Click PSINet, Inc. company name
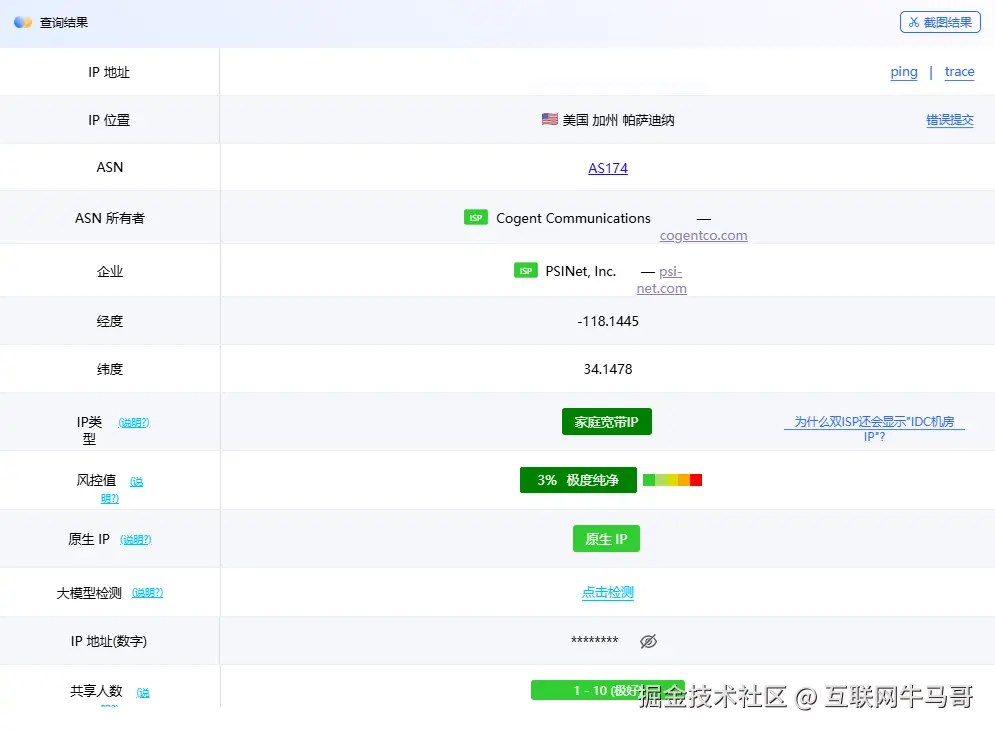 581,271
